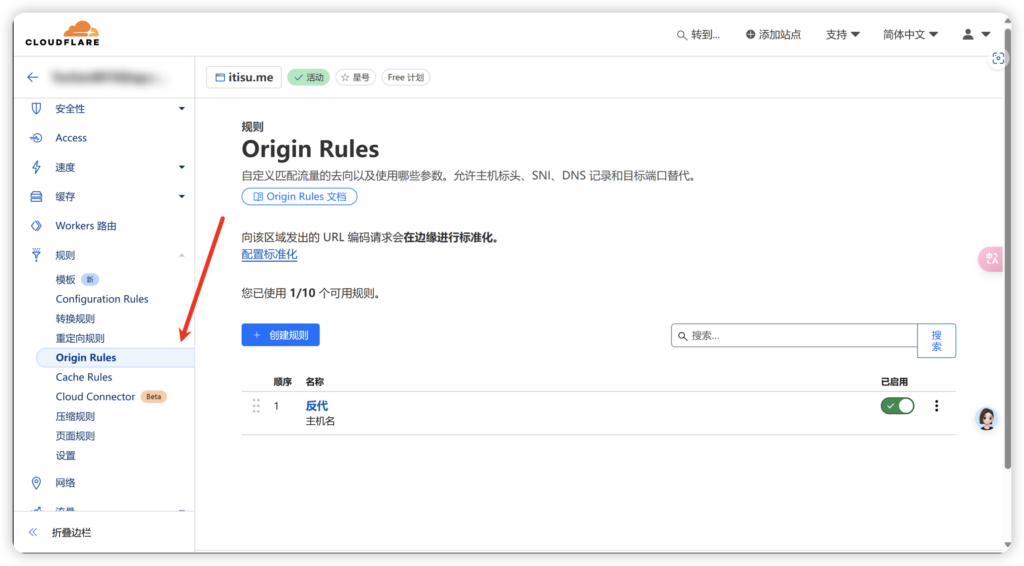Image resolution: width=1024 pixels, height=566 pixels.
Task: Open the 支持 dropdown menu
Action: click(842, 35)
